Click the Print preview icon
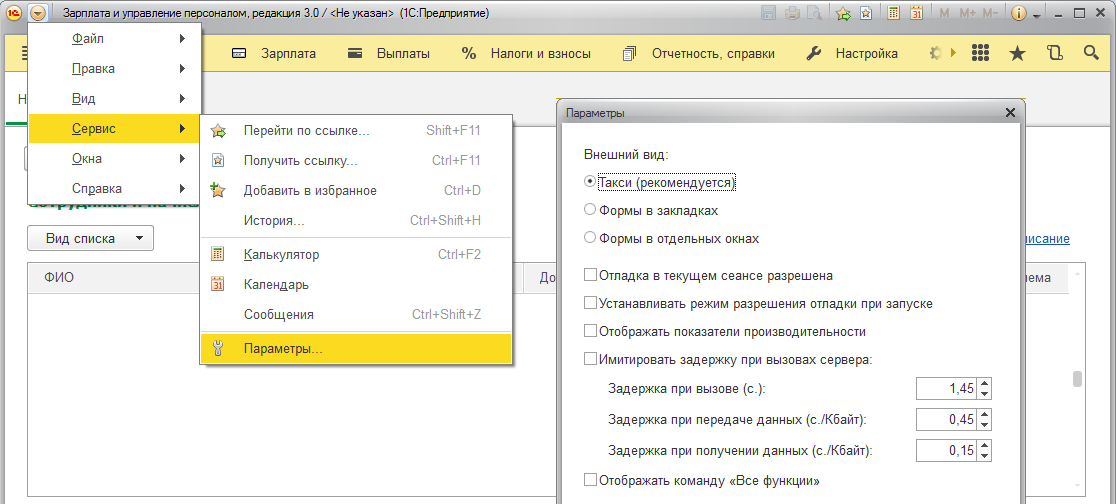This screenshot has width=1116, height=504. pos(813,13)
